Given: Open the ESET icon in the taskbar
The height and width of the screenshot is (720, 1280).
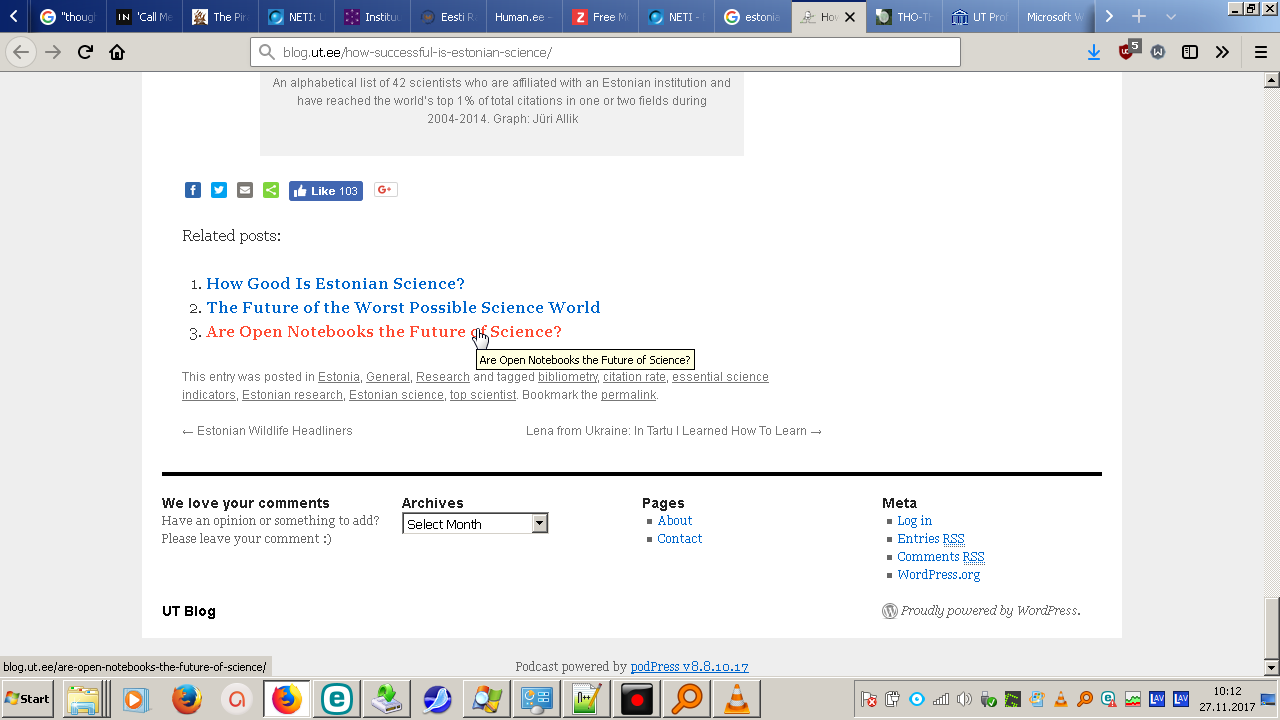Looking at the screenshot, I should (337, 698).
